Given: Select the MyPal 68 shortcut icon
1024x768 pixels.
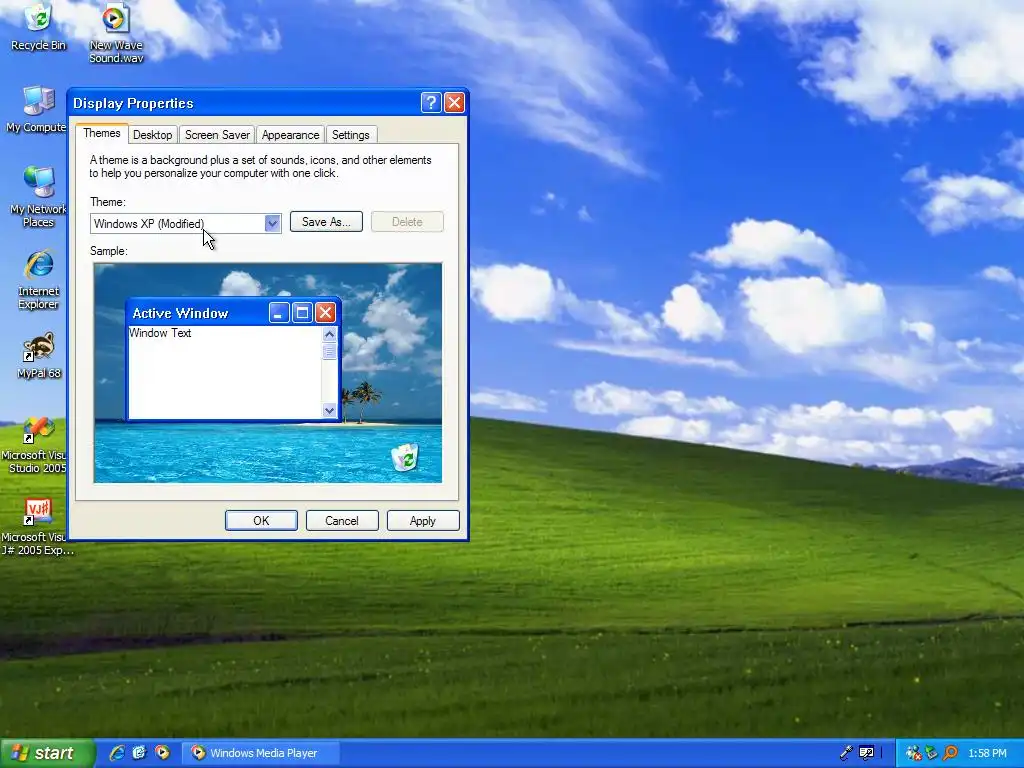Looking at the screenshot, I should pyautogui.click(x=39, y=356).
